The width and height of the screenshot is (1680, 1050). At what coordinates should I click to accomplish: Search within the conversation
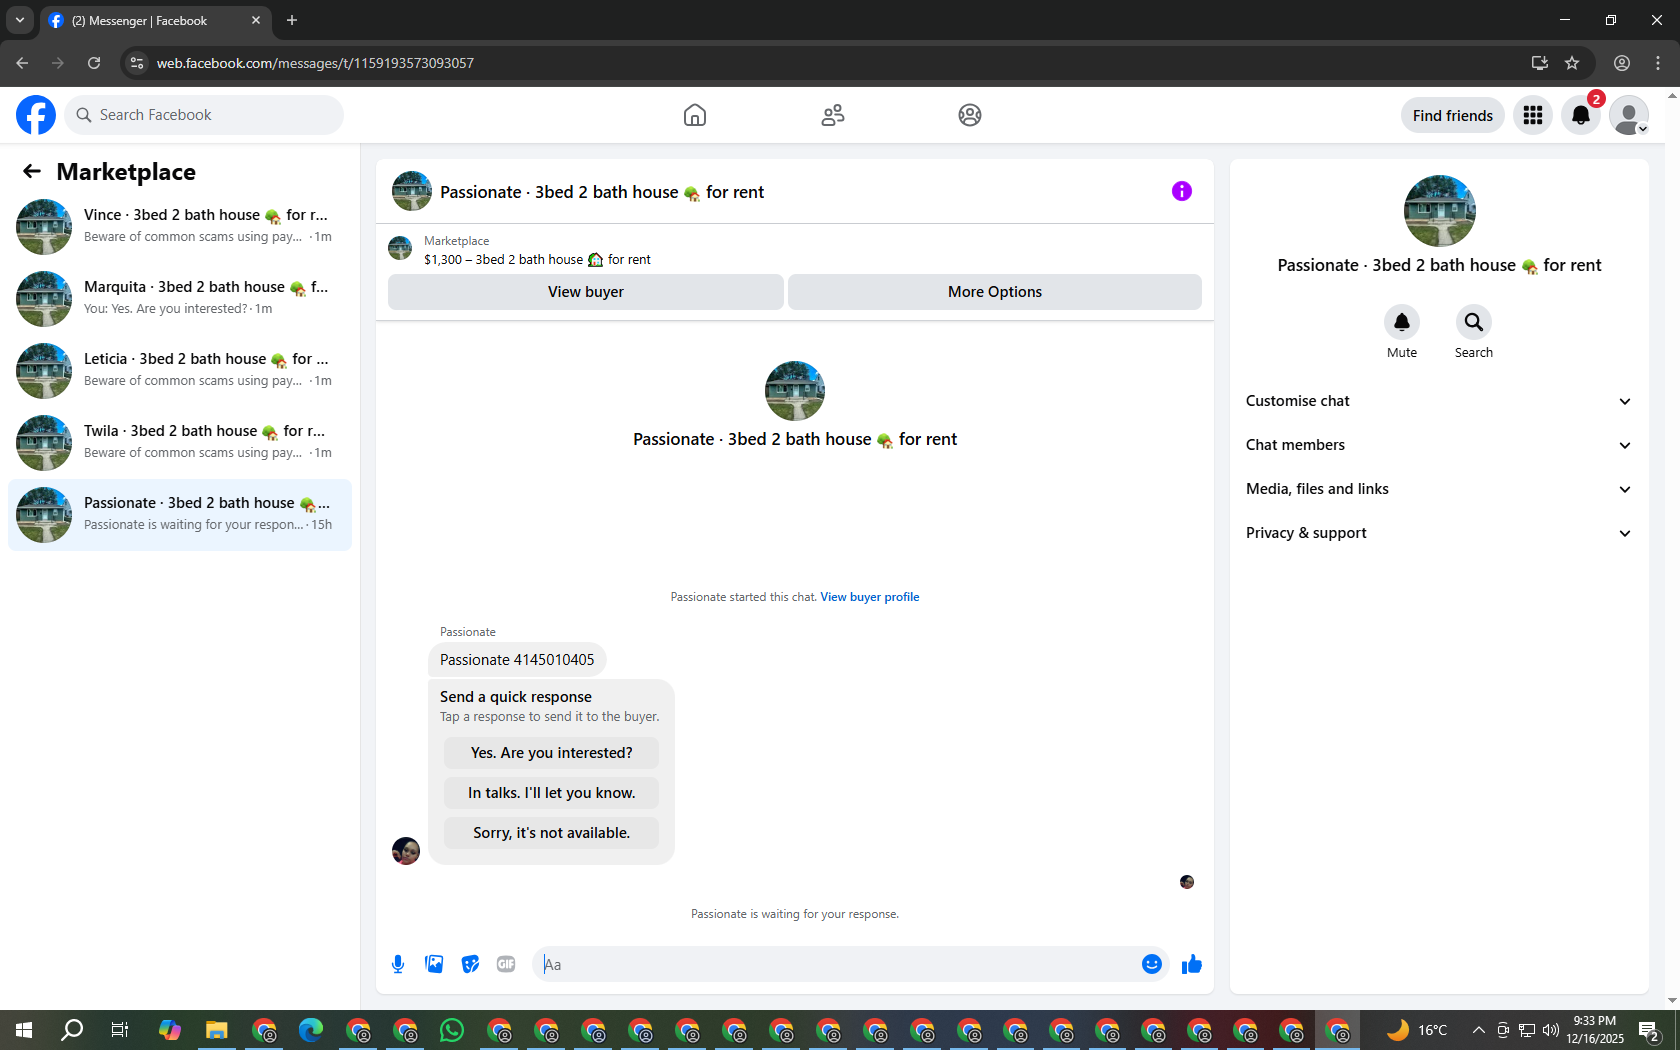(1474, 322)
